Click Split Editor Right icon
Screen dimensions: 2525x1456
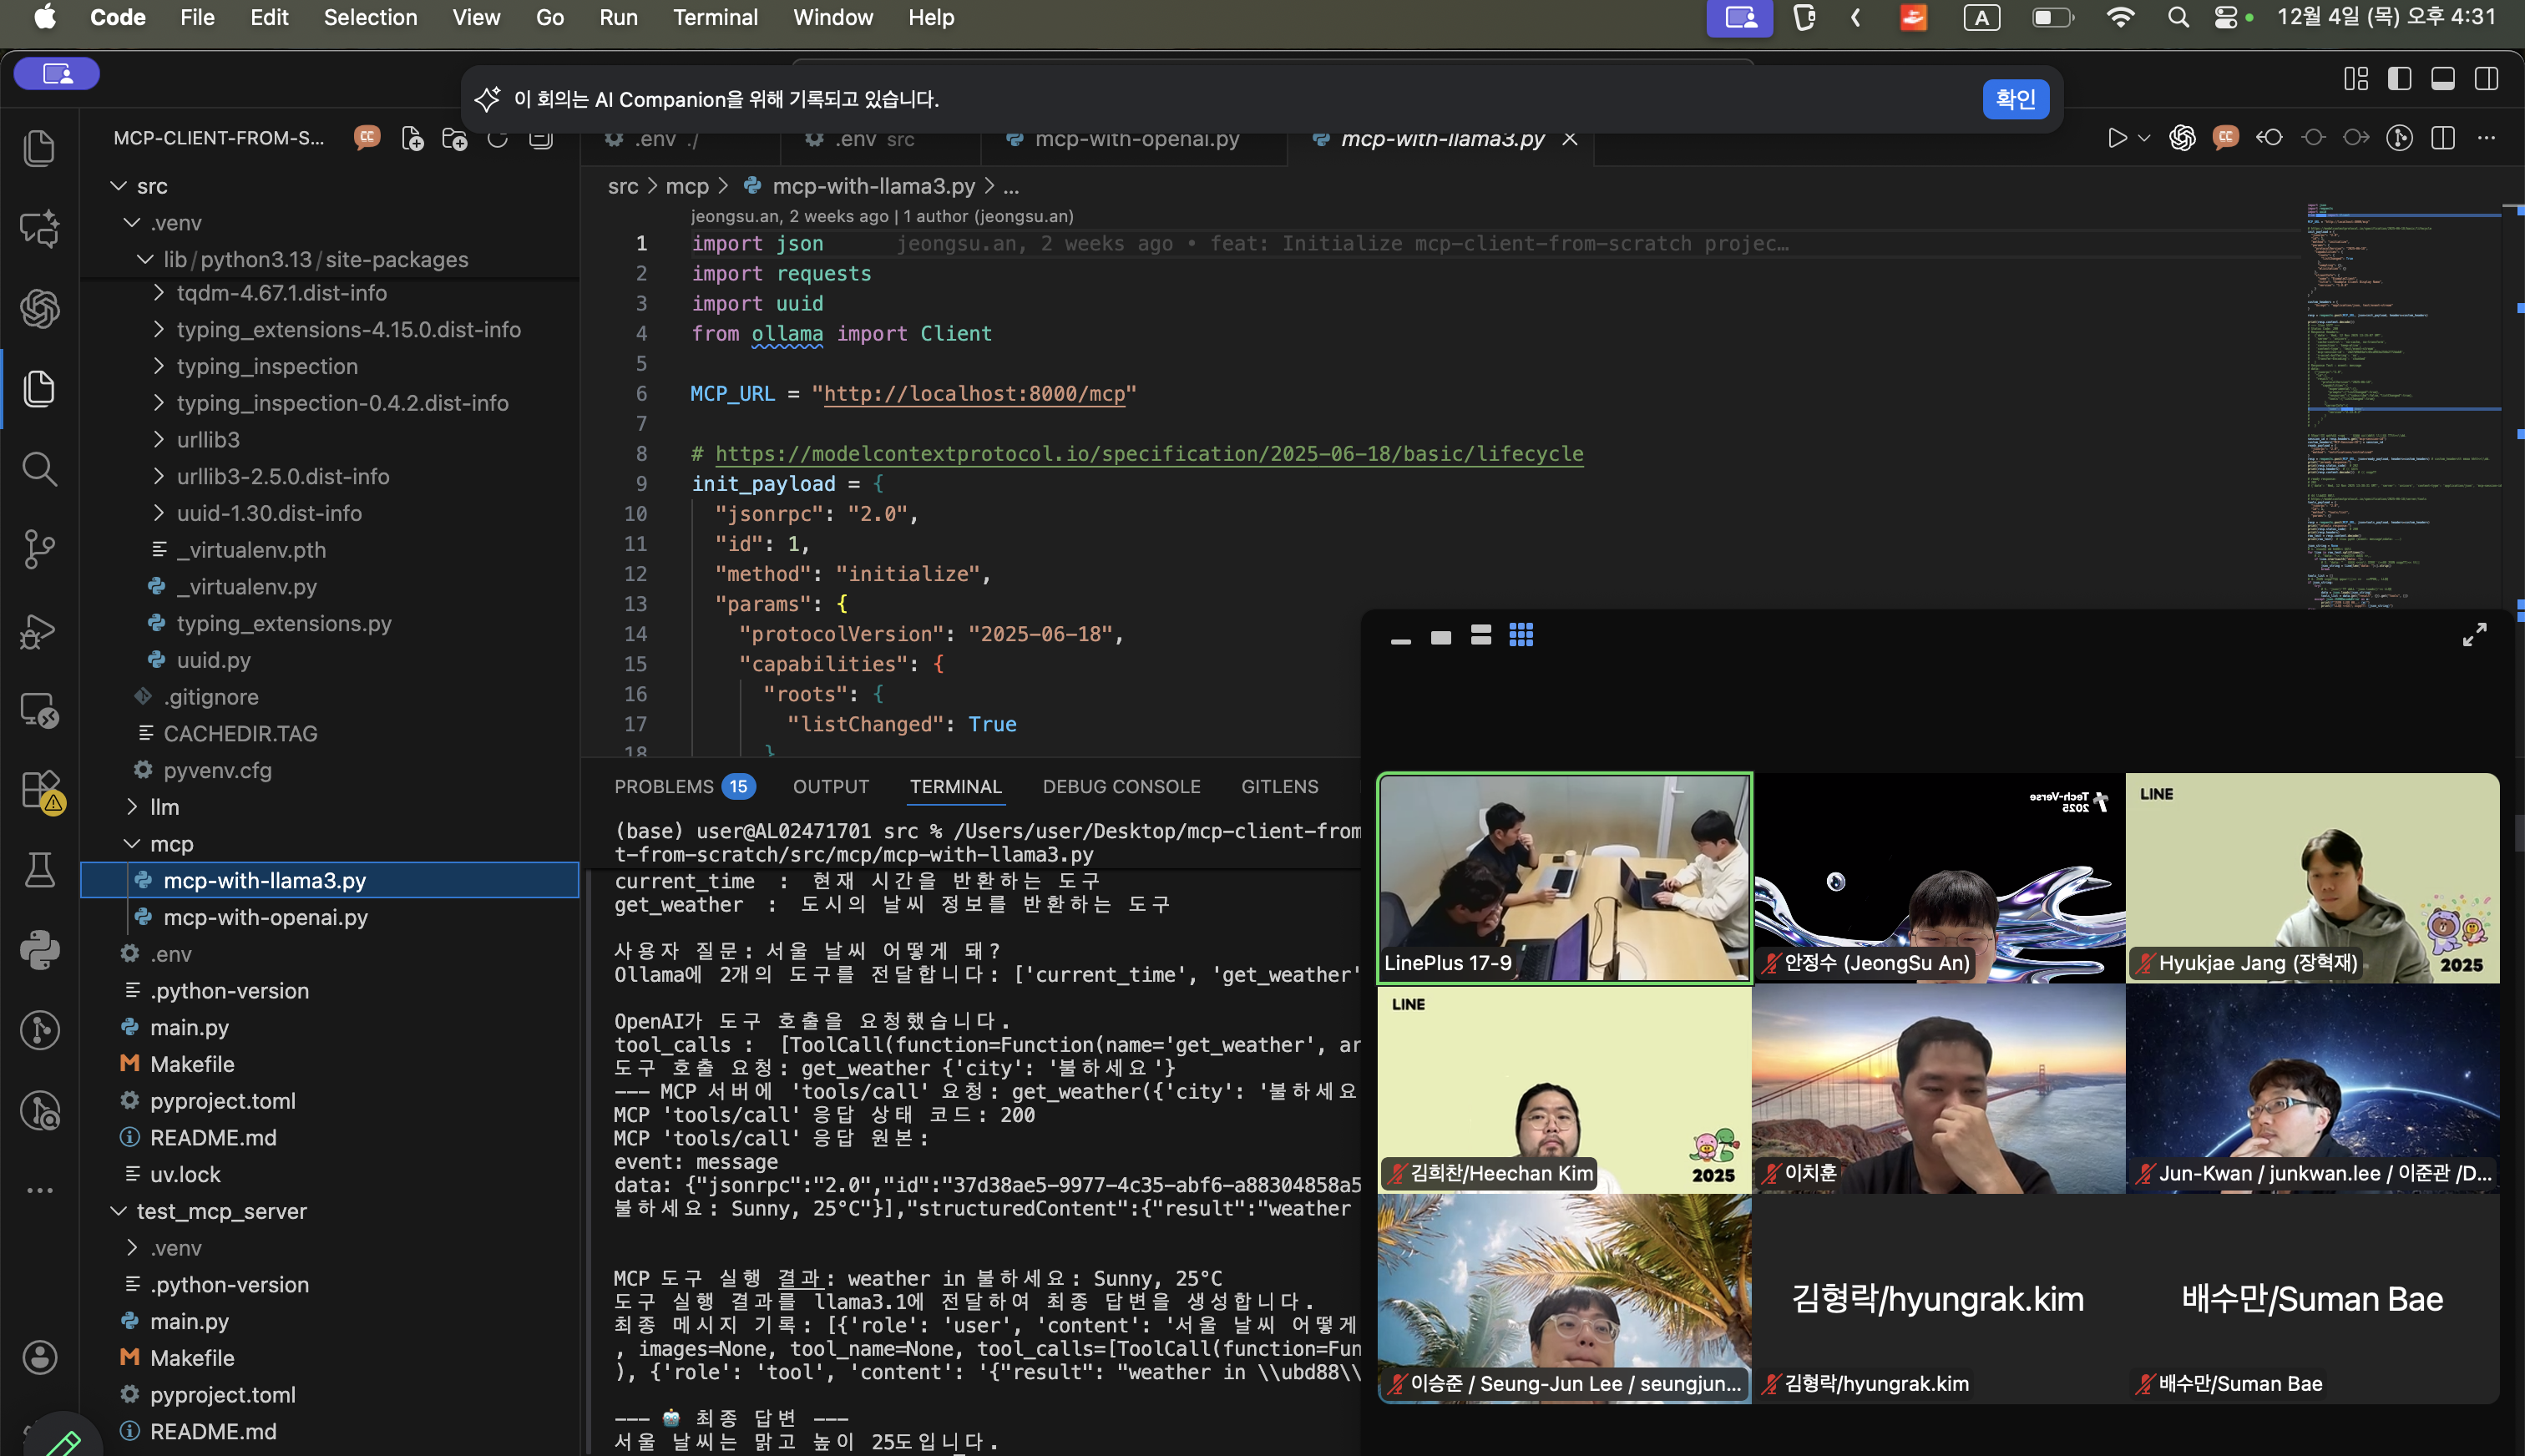click(2442, 138)
